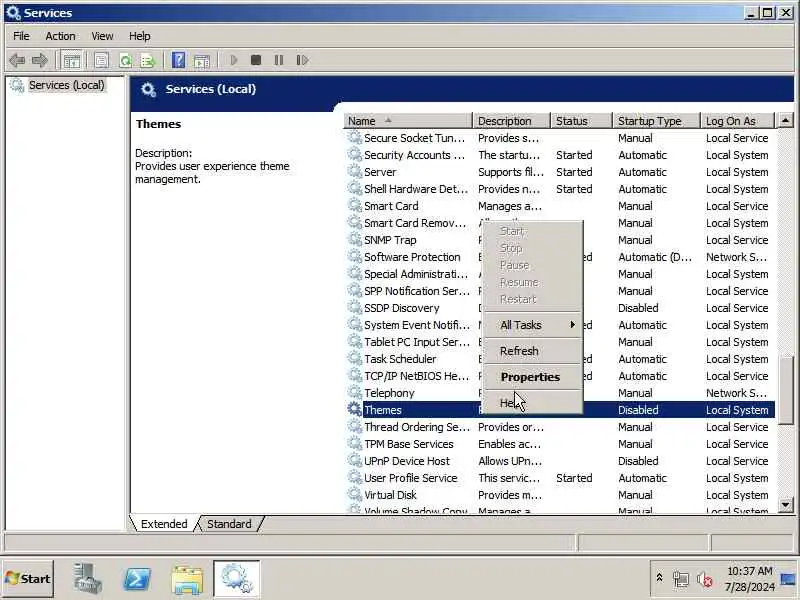Open the Help menu in menu bar
The height and width of the screenshot is (600, 800).
139,36
